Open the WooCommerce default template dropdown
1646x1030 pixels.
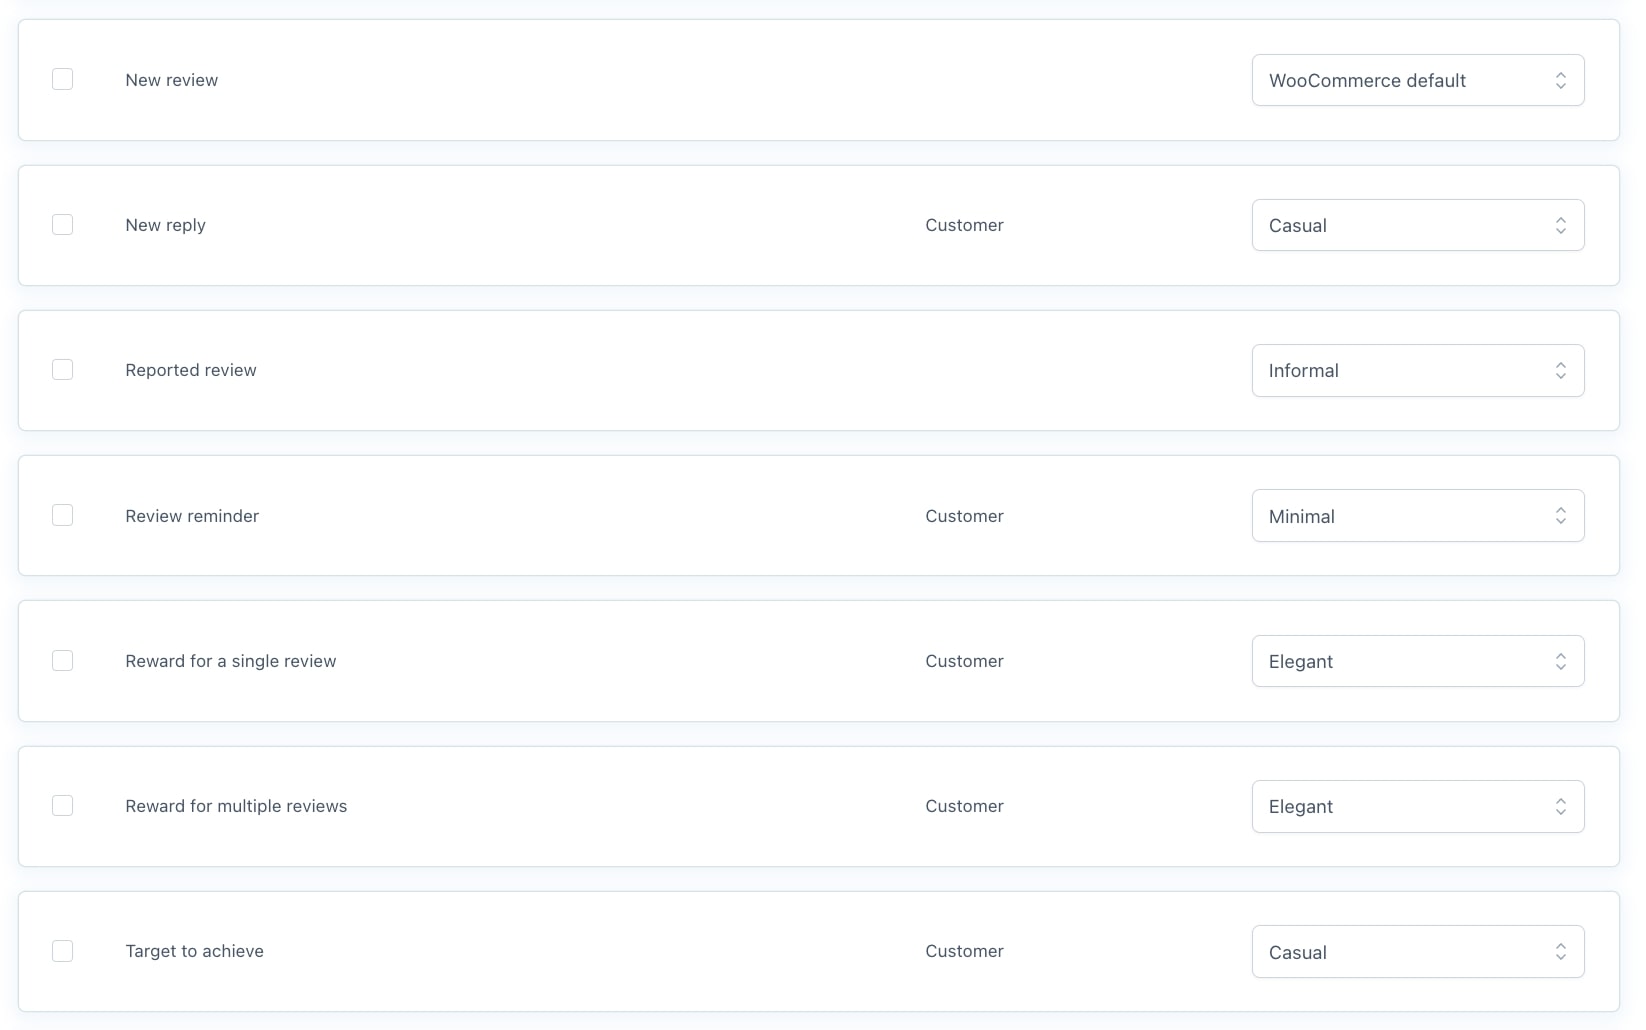click(x=1417, y=80)
